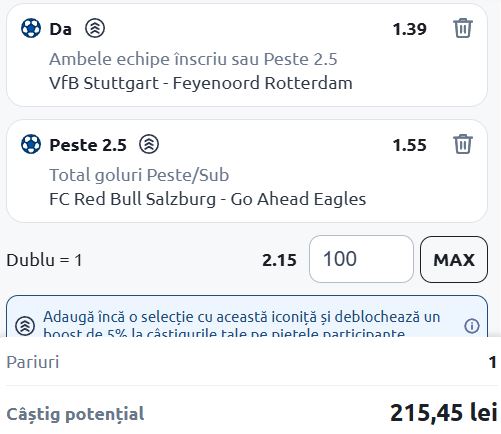Click the boost arrows icon next to Da
Image resolution: width=501 pixels, height=434 pixels.
(x=95, y=28)
